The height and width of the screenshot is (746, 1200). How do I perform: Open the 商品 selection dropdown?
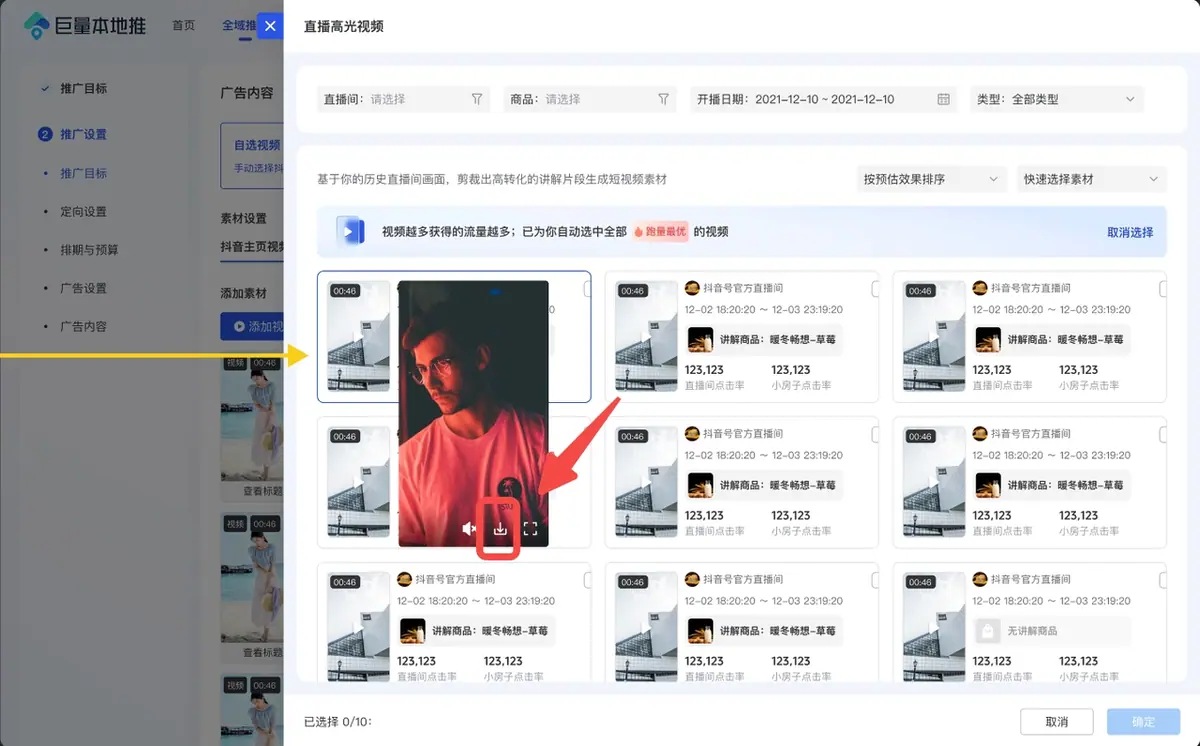589,99
